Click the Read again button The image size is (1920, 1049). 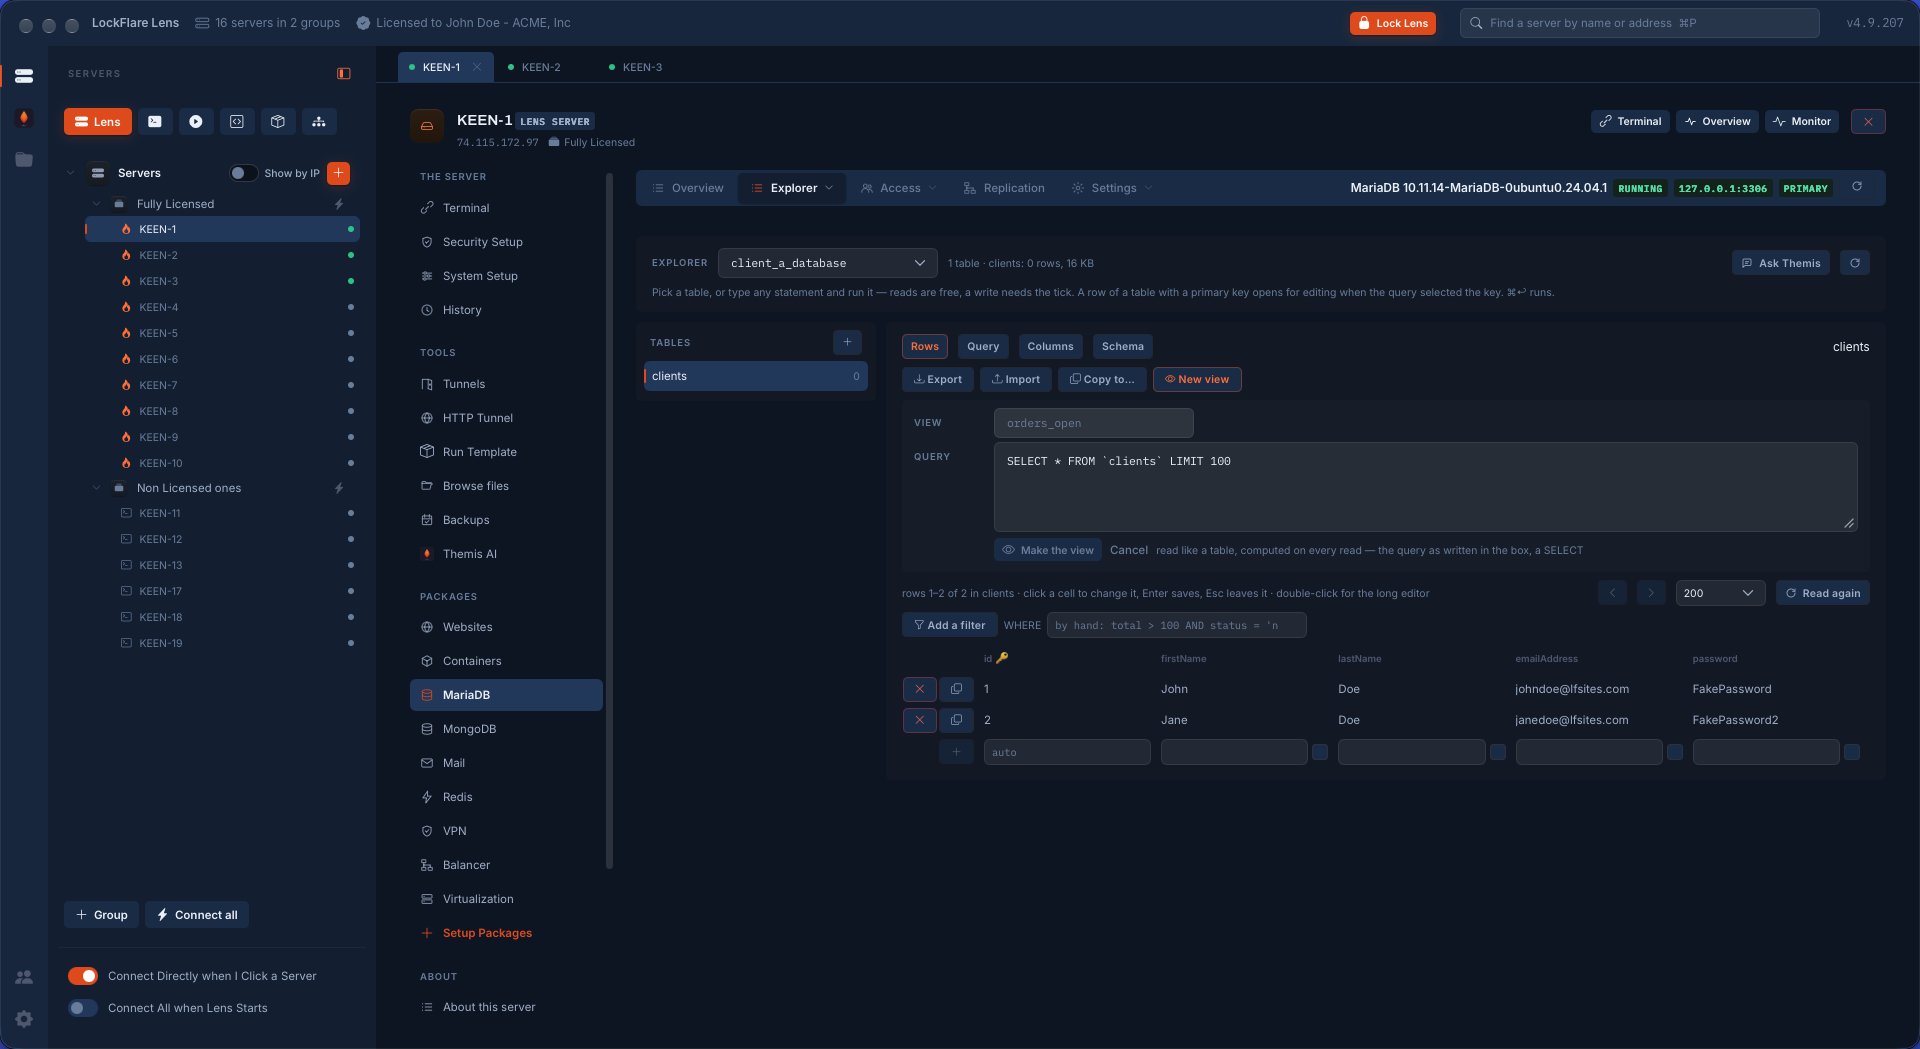[x=1823, y=593]
